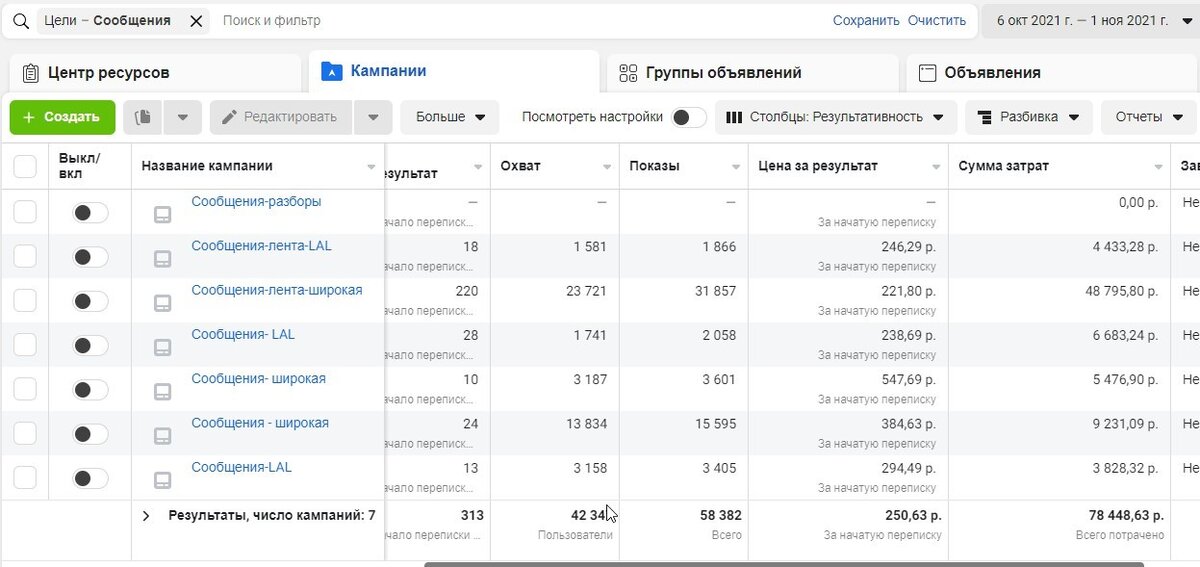The image size is (1200, 567).
Task: Click the search magnifier icon
Action: click(x=20, y=21)
